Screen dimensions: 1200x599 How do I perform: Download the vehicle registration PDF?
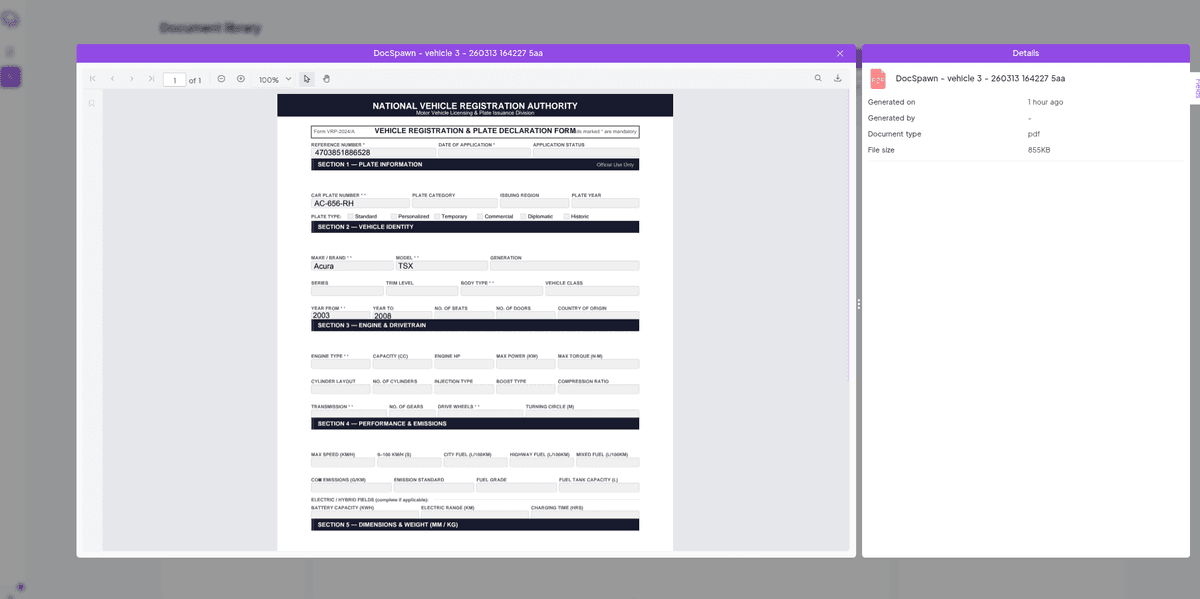[838, 78]
